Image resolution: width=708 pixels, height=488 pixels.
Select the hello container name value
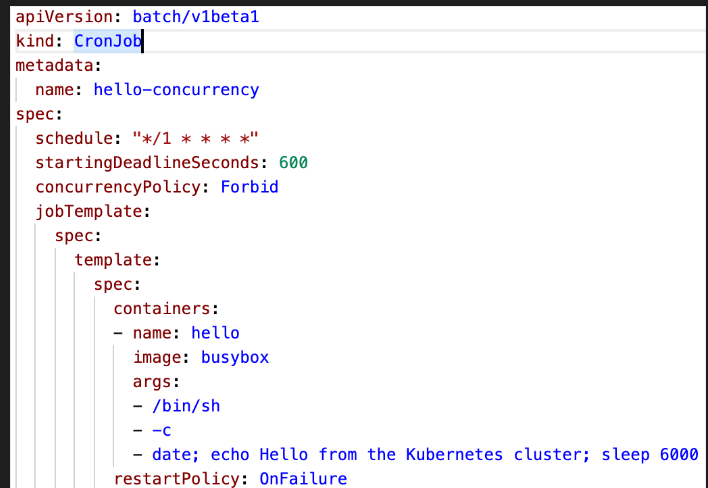pos(215,333)
